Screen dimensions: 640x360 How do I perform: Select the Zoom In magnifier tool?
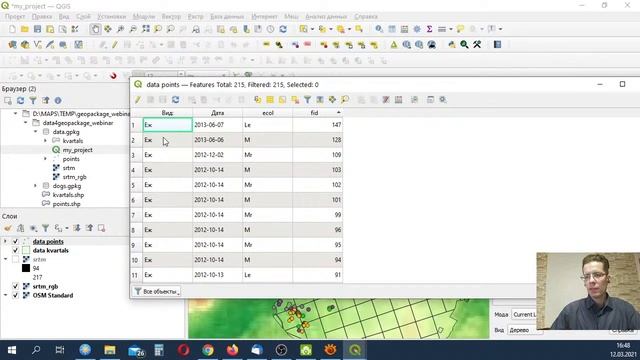coord(120,29)
